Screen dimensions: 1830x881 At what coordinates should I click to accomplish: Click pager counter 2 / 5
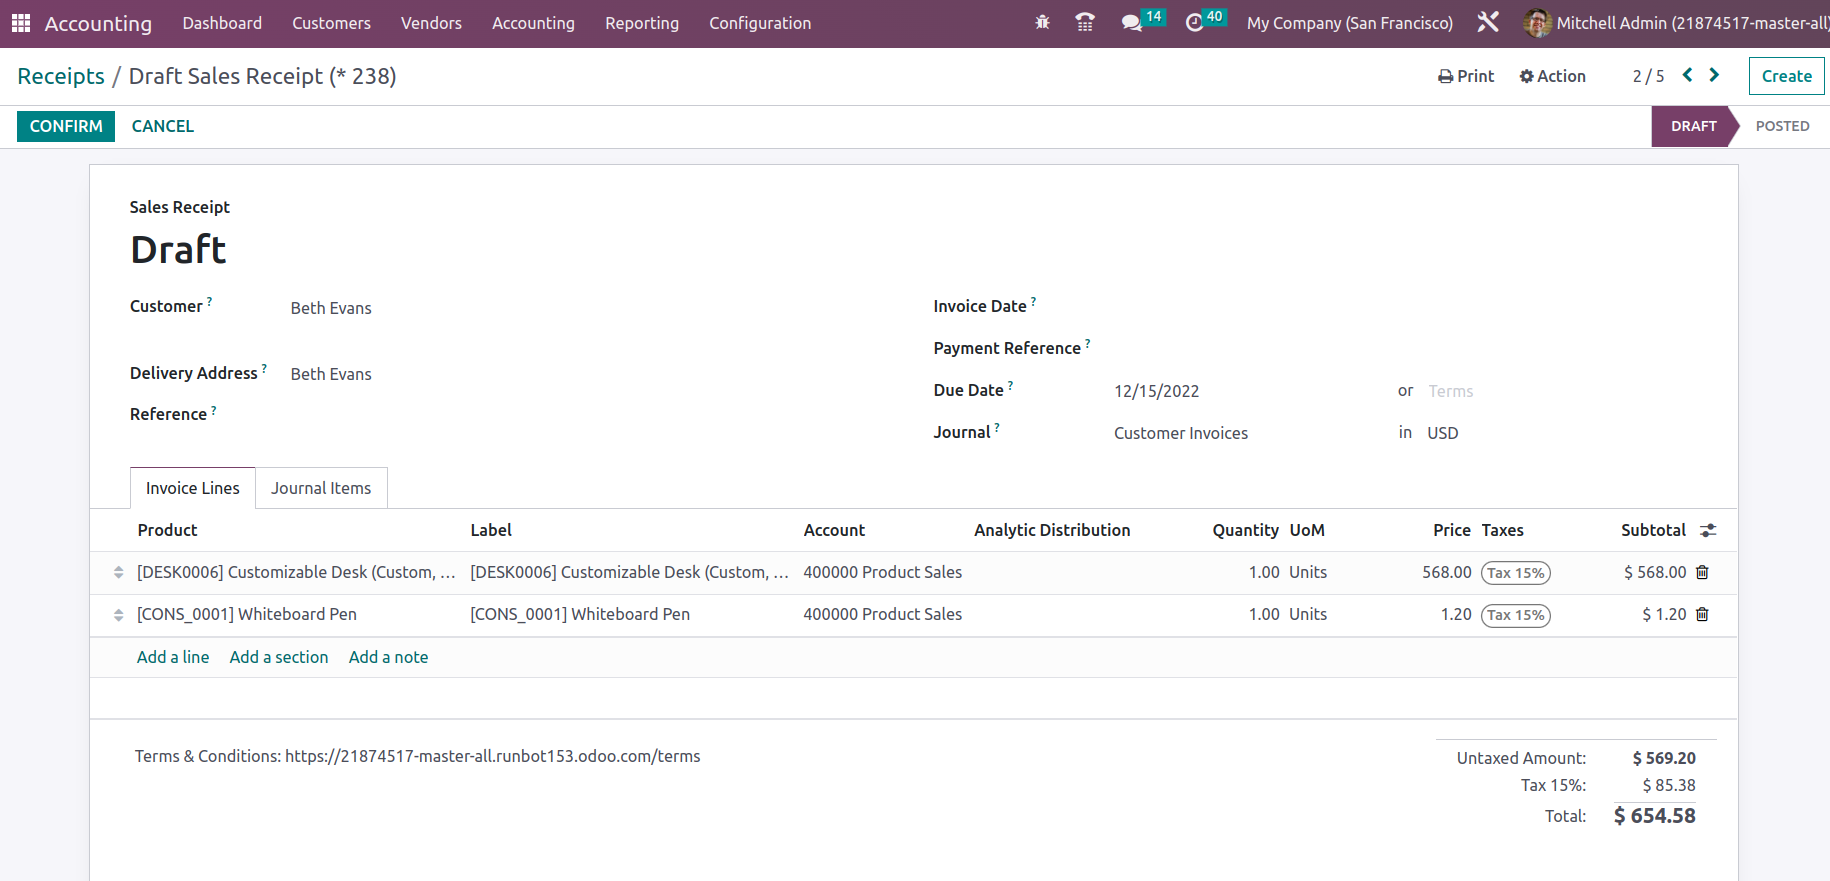1648,76
